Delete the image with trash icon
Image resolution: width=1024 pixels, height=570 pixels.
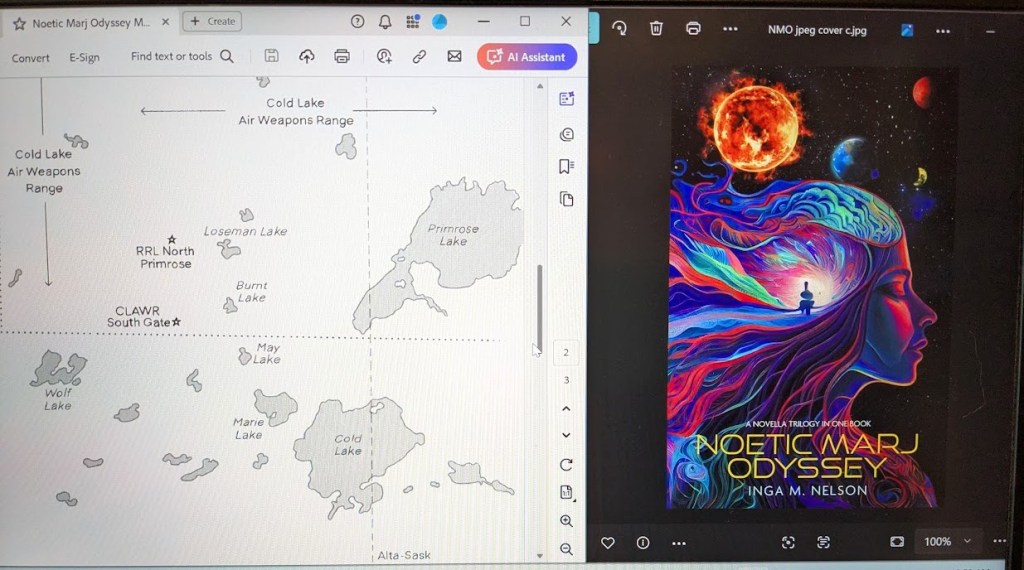click(x=656, y=29)
